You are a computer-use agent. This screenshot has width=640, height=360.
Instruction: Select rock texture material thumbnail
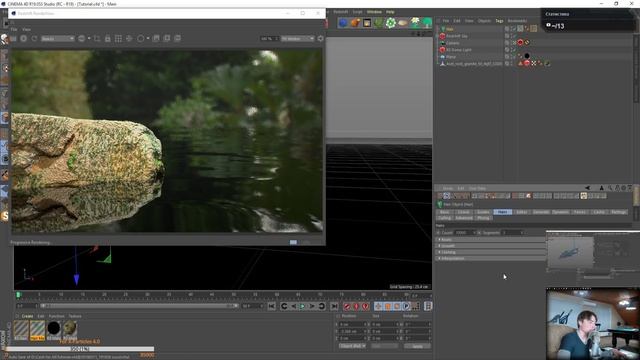(70, 328)
